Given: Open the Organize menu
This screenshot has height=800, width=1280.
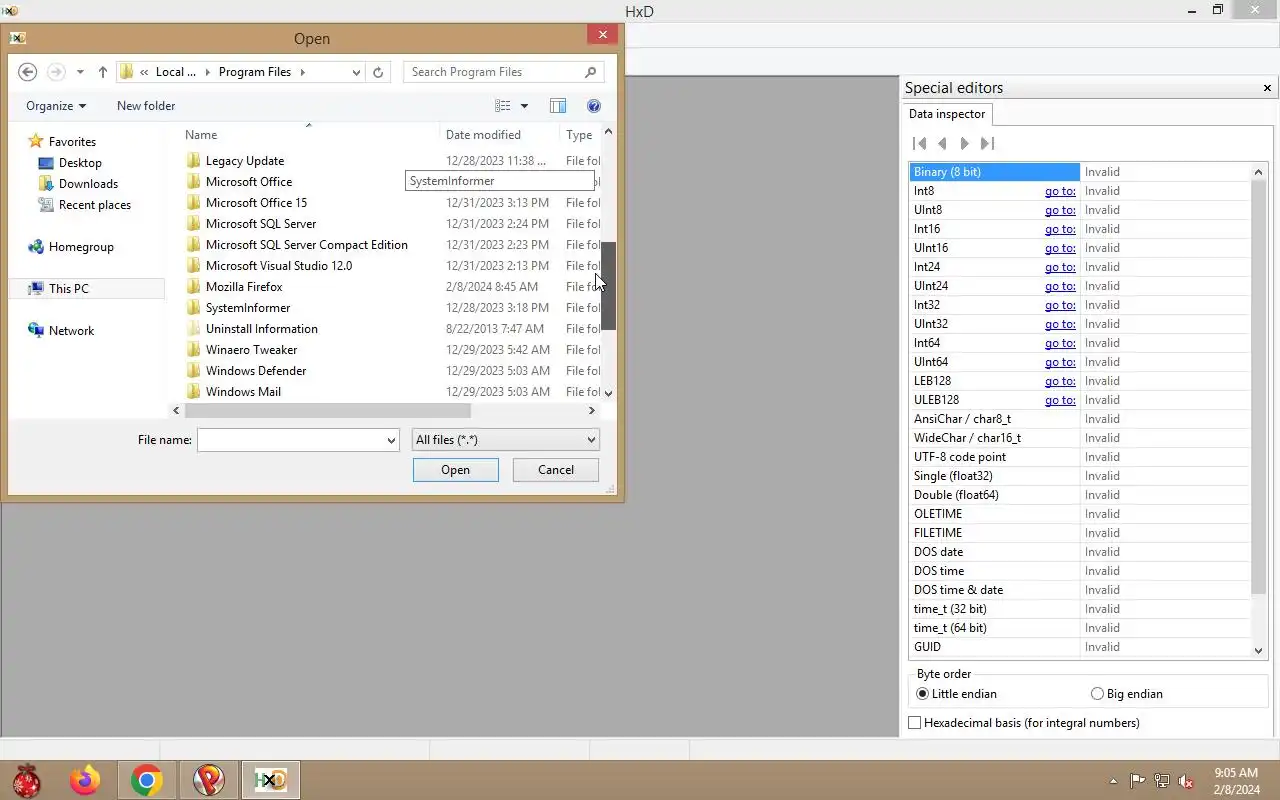Looking at the screenshot, I should coord(56,106).
